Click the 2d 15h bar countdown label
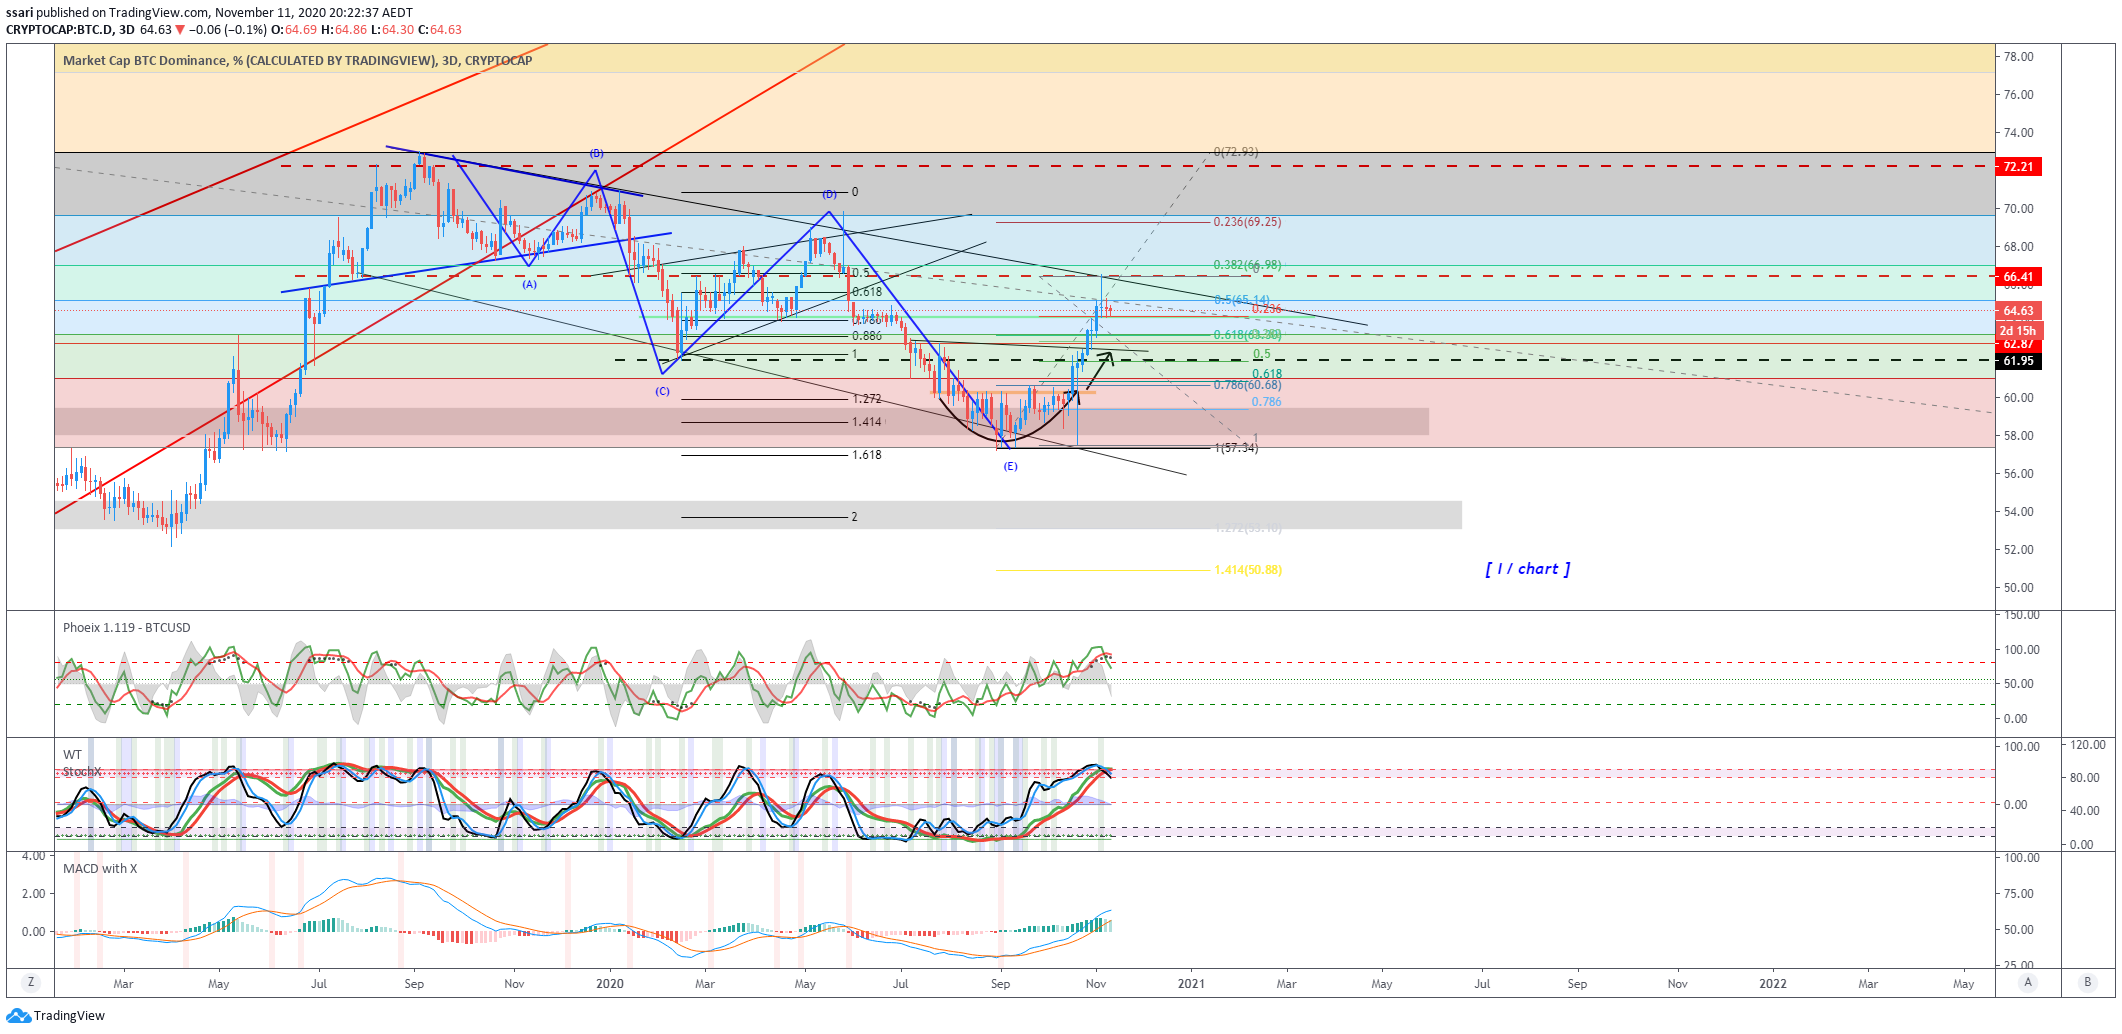The height and width of the screenshot is (1034, 2122). pos(2018,330)
